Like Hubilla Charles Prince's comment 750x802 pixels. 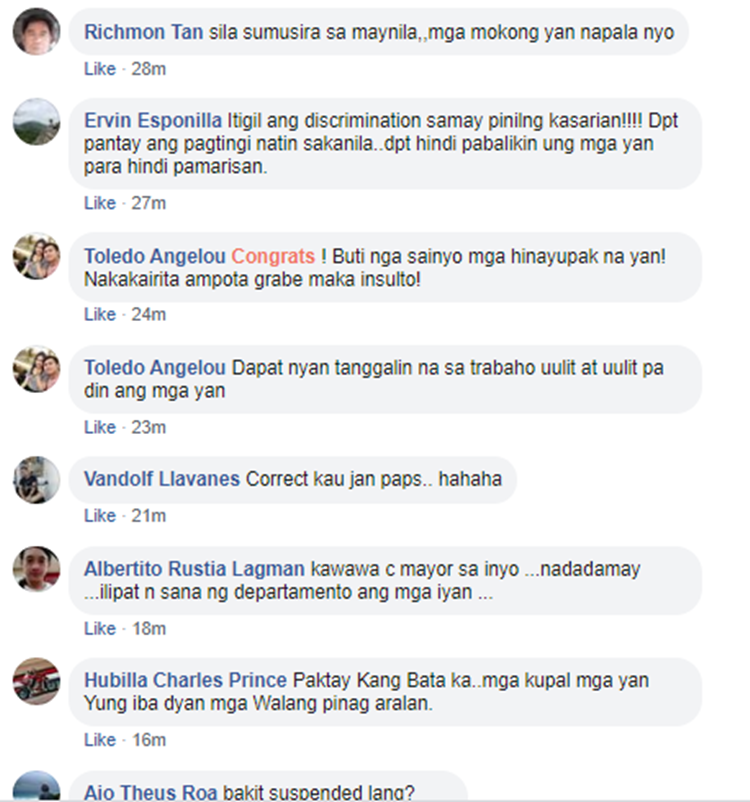[100, 740]
